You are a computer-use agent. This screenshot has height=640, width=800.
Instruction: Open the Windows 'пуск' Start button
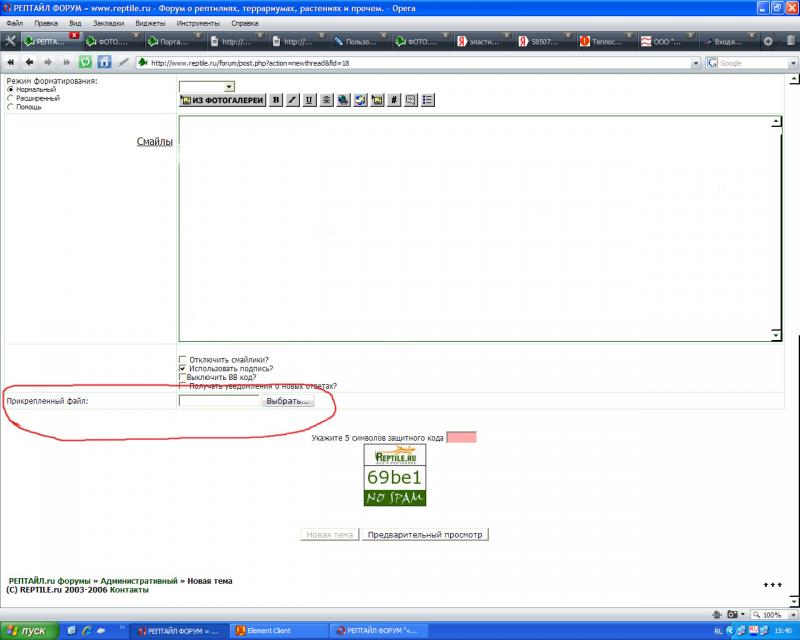coord(28,631)
